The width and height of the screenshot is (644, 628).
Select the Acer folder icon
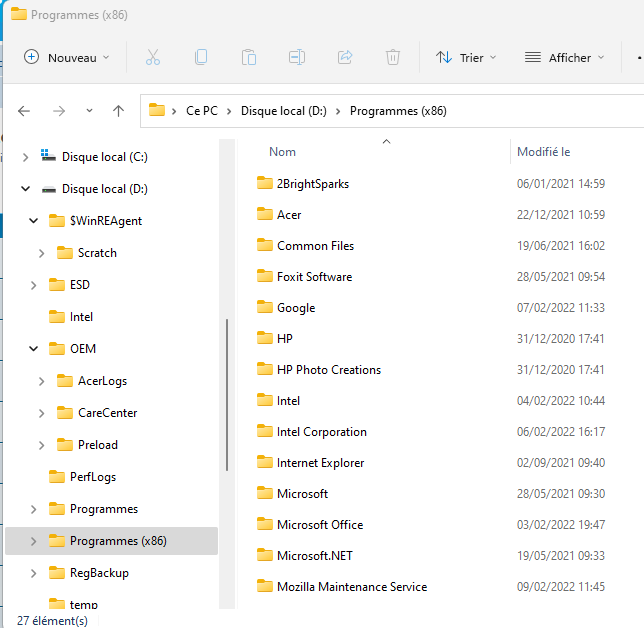pyautogui.click(x=264, y=214)
